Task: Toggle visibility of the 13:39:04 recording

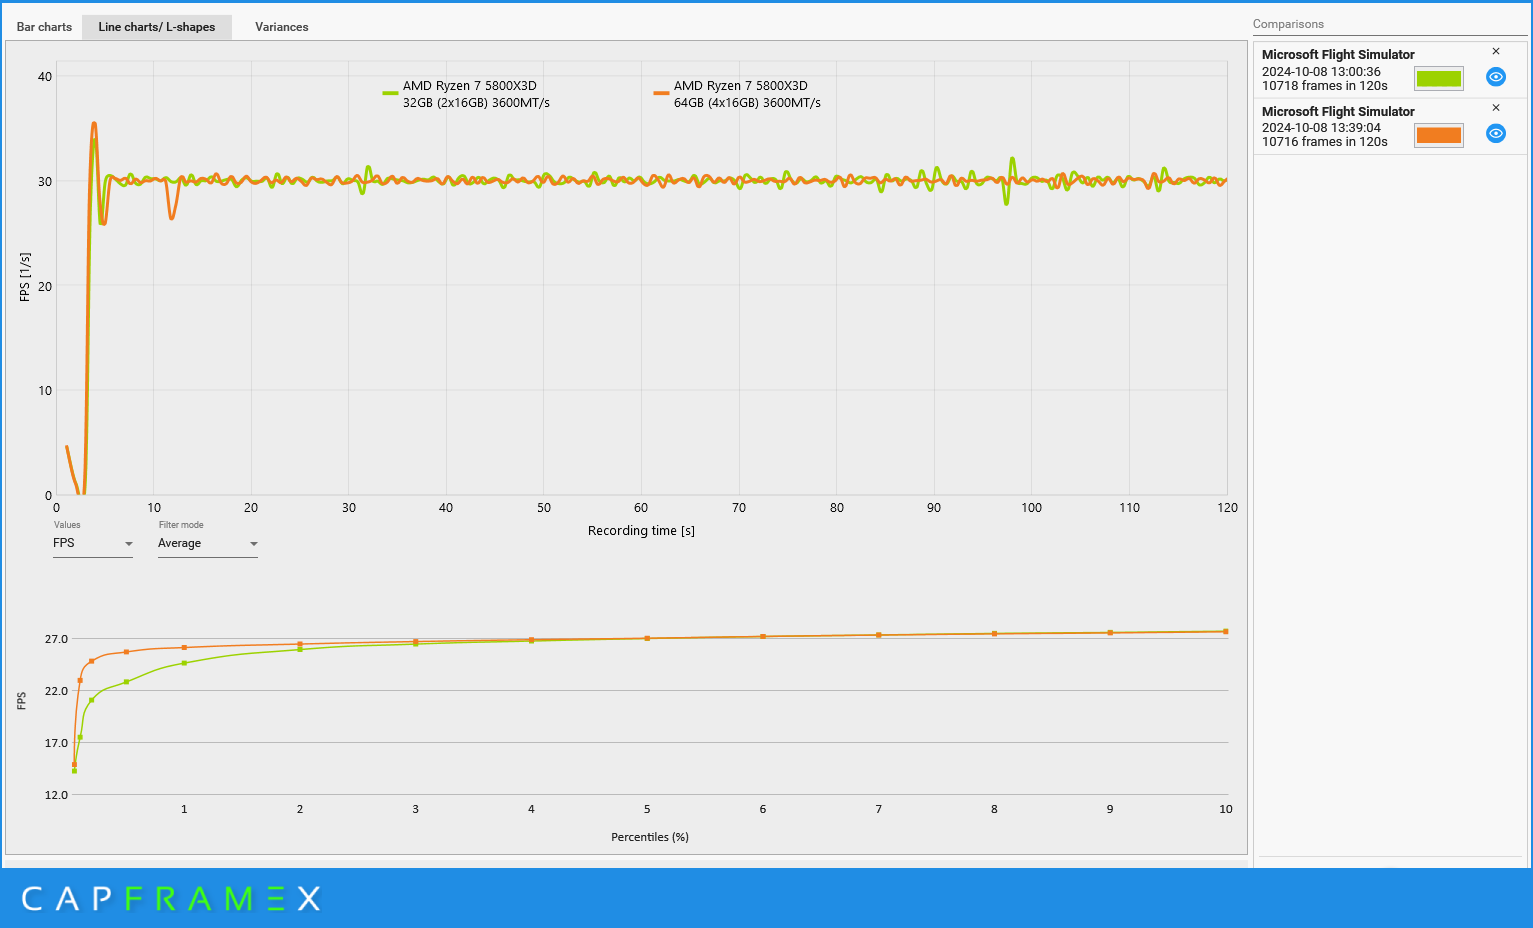Action: [x=1496, y=134]
